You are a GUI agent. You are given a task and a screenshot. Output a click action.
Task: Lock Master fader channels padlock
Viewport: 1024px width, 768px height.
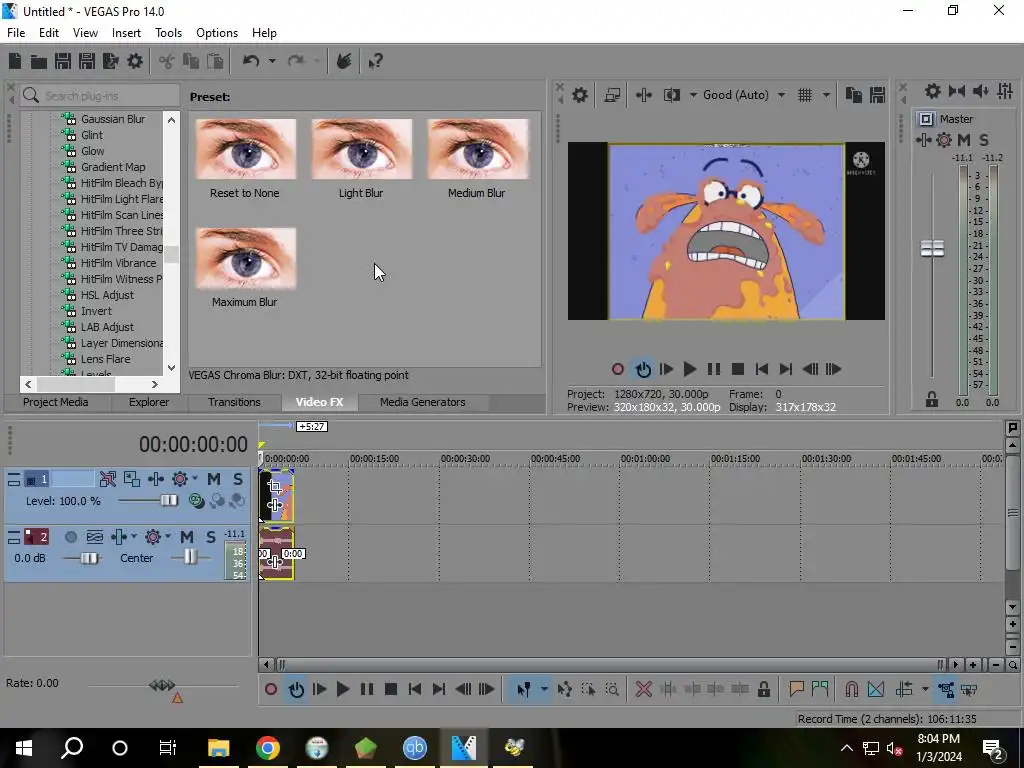pos(932,400)
